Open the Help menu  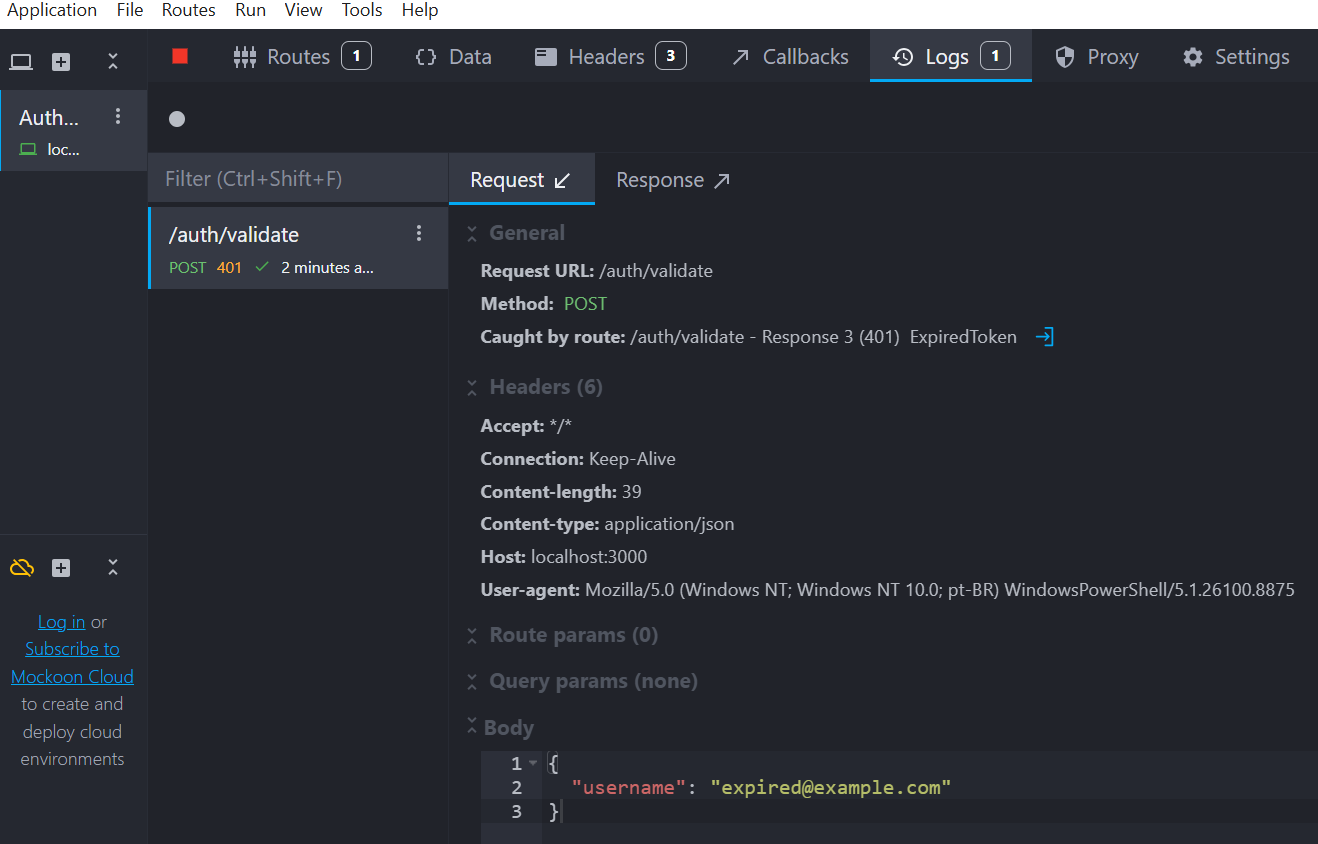coord(420,10)
